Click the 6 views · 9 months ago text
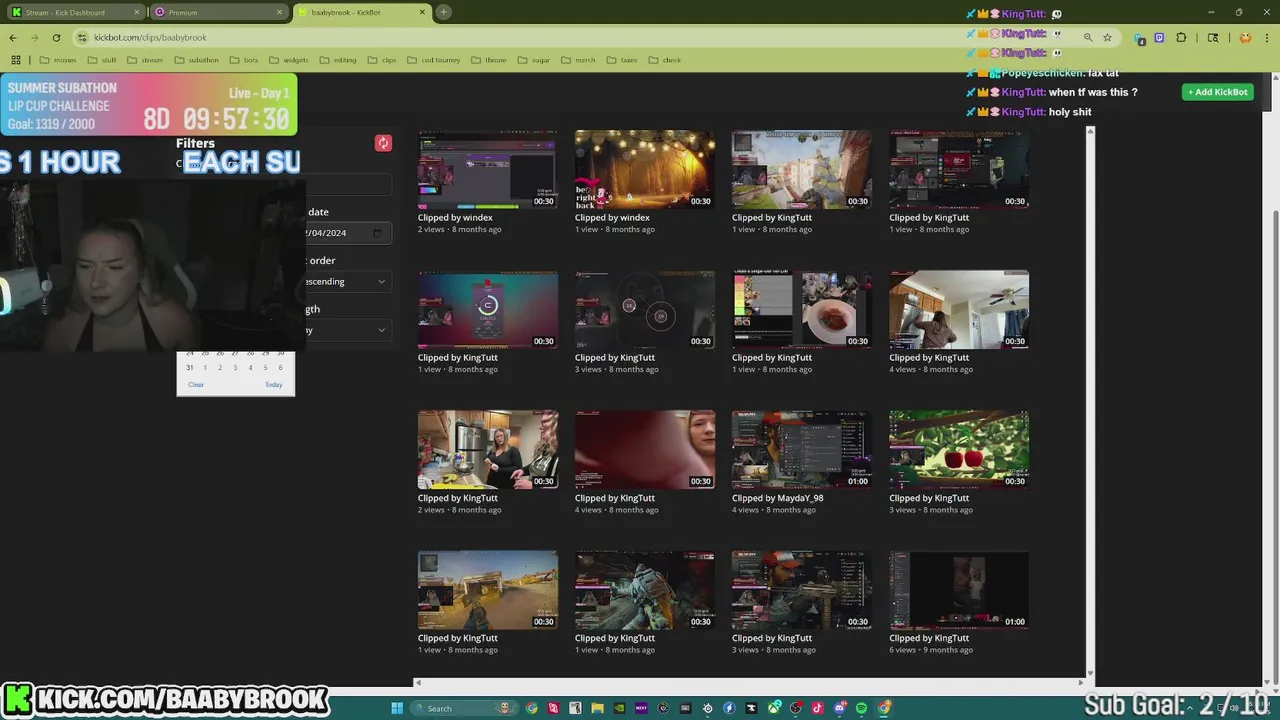 931,650
